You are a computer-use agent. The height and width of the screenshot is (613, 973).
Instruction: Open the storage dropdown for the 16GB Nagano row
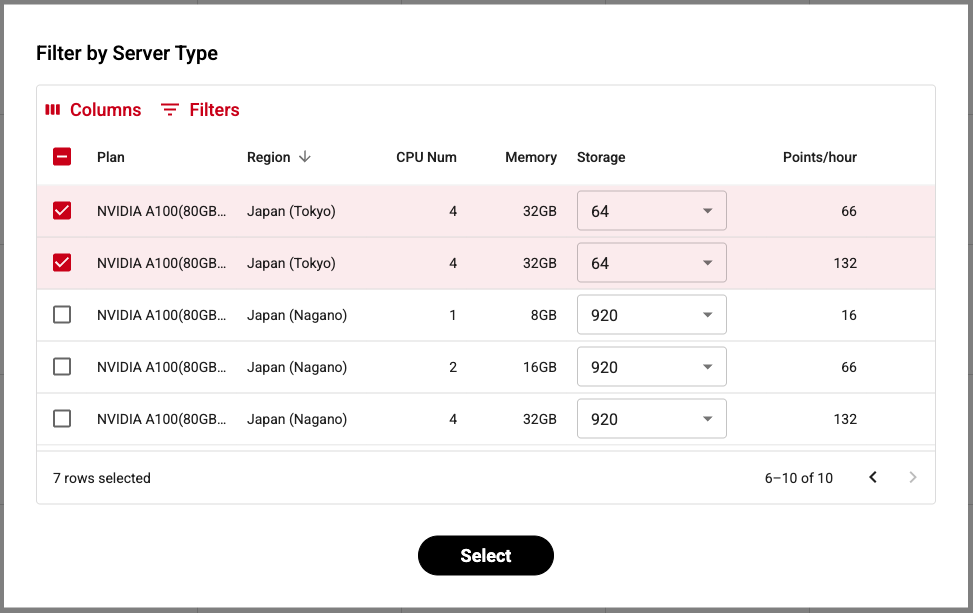coord(651,366)
